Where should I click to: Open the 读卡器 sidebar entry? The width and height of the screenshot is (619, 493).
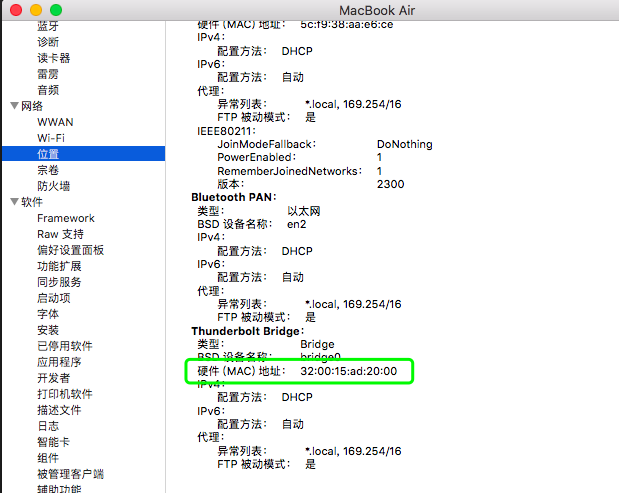coord(54,58)
